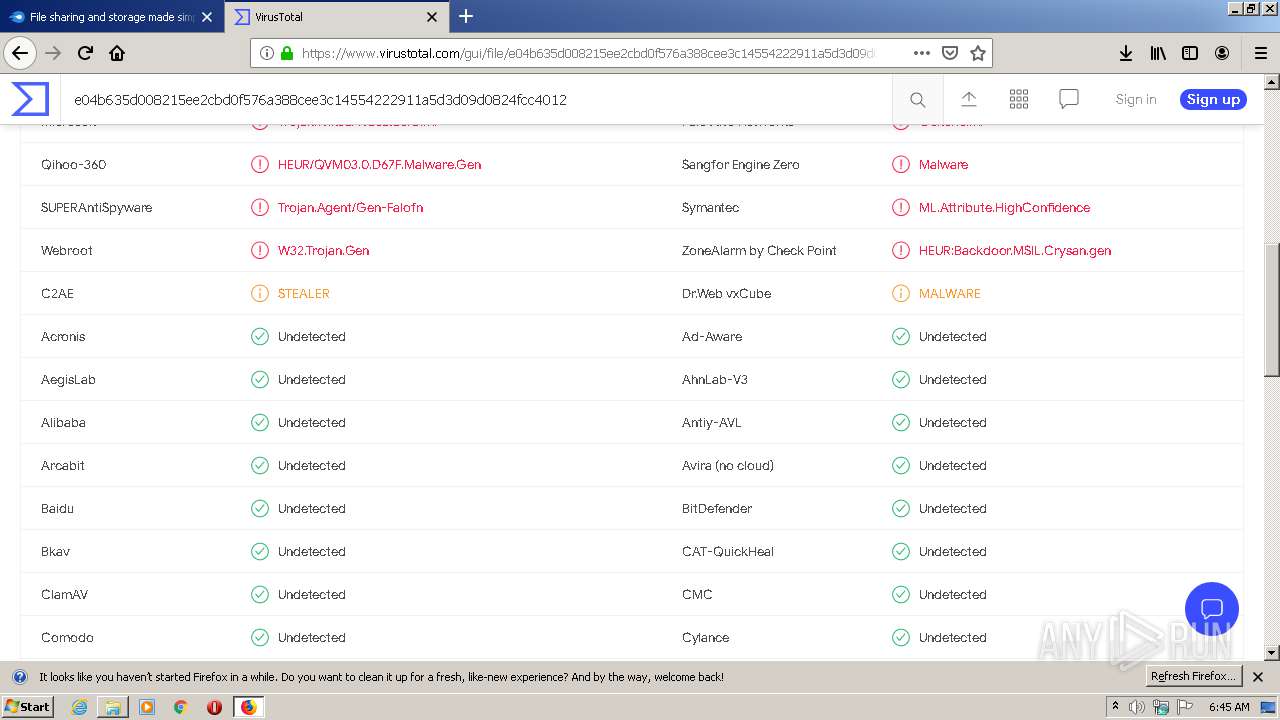The width and height of the screenshot is (1280, 720).
Task: Open Internet Explorer from the taskbar
Action: pyautogui.click(x=79, y=707)
